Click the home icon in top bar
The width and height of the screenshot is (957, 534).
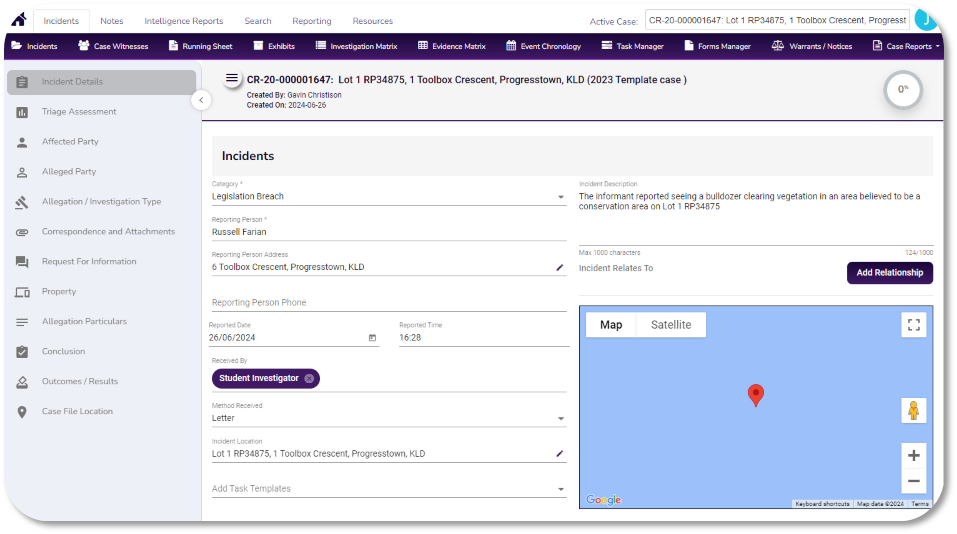pyautogui.click(x=18, y=20)
